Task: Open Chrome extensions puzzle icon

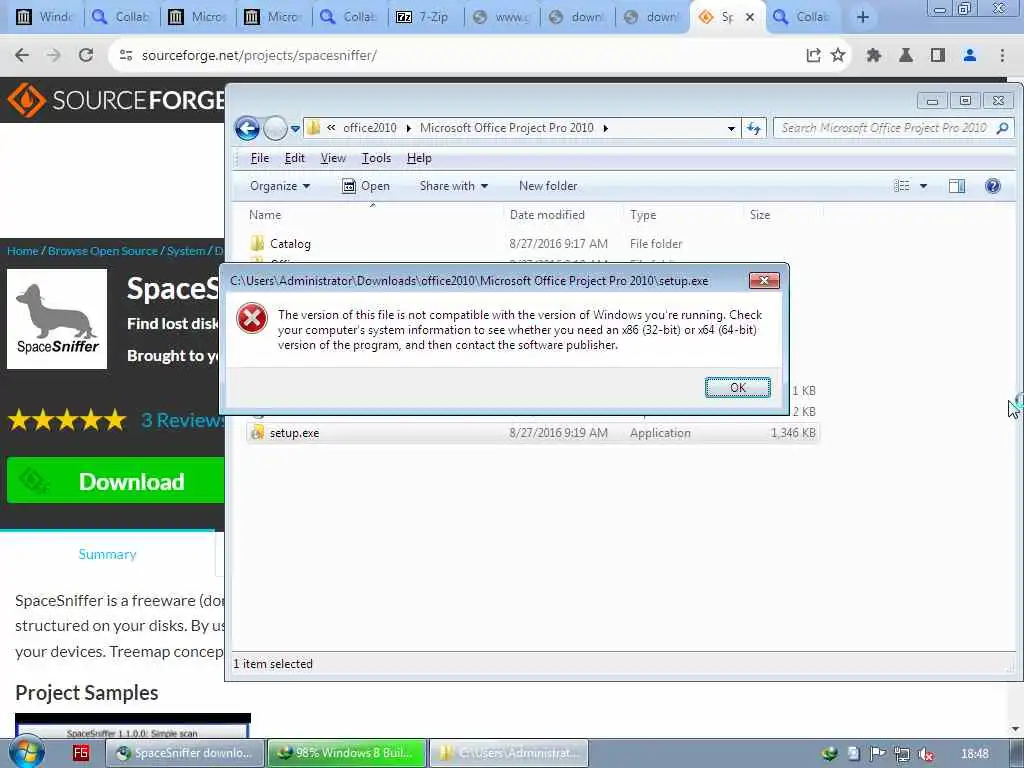Action: (x=874, y=56)
